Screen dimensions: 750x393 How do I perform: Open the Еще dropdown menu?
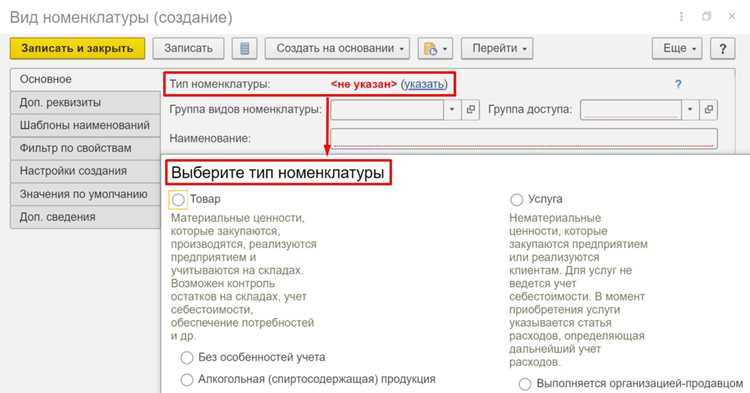coord(677,49)
